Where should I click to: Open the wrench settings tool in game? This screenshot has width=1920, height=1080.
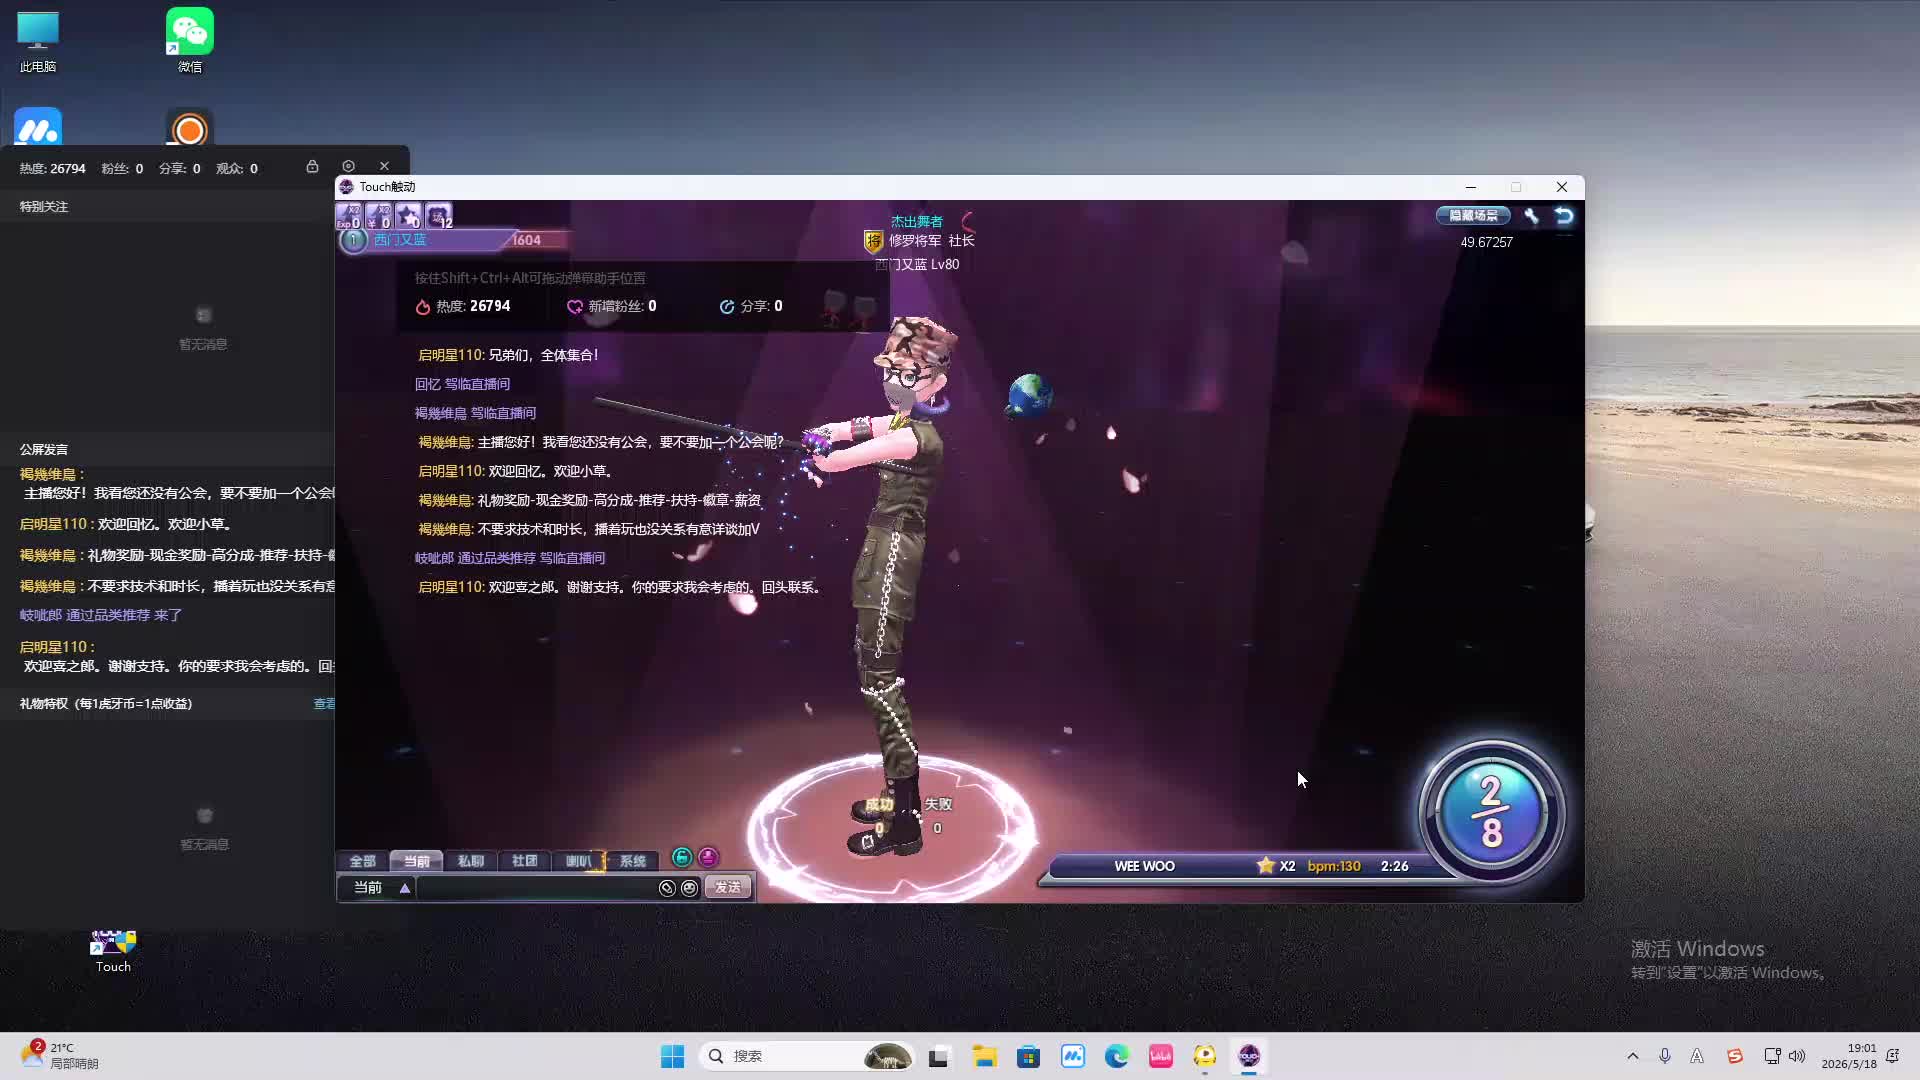click(1531, 215)
